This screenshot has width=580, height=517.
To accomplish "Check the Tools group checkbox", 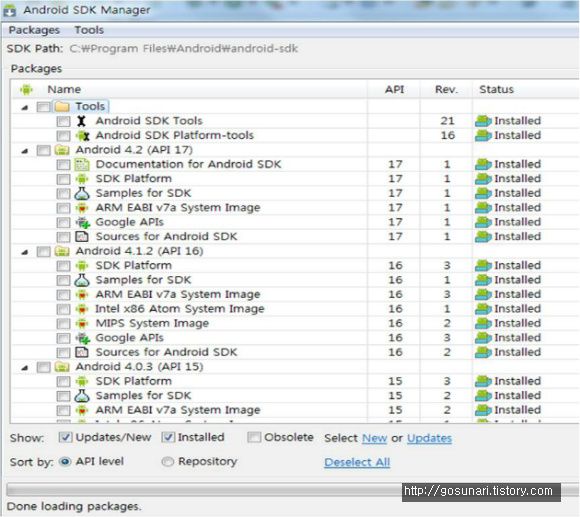I will point(44,107).
